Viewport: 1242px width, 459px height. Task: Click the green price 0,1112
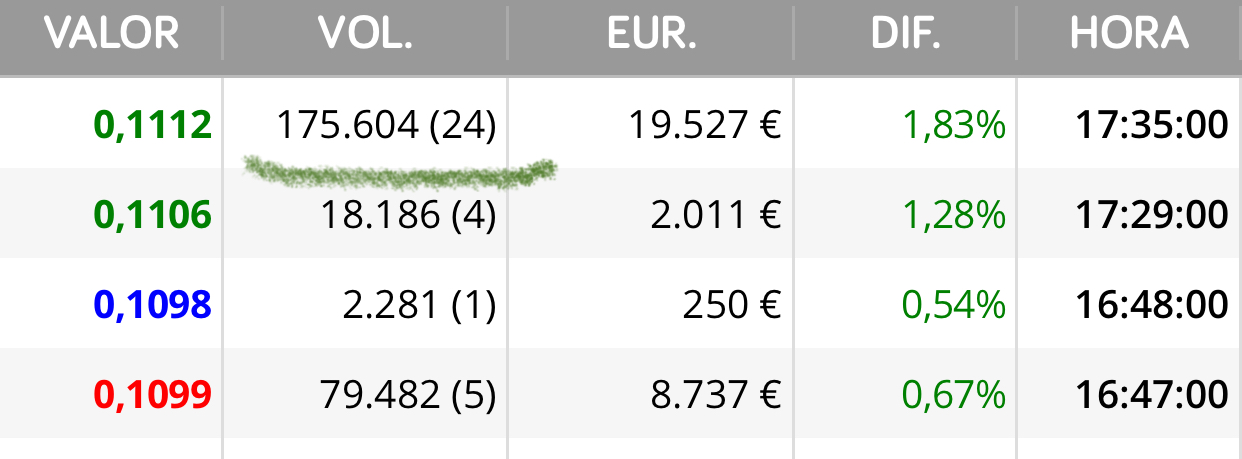tap(153, 125)
